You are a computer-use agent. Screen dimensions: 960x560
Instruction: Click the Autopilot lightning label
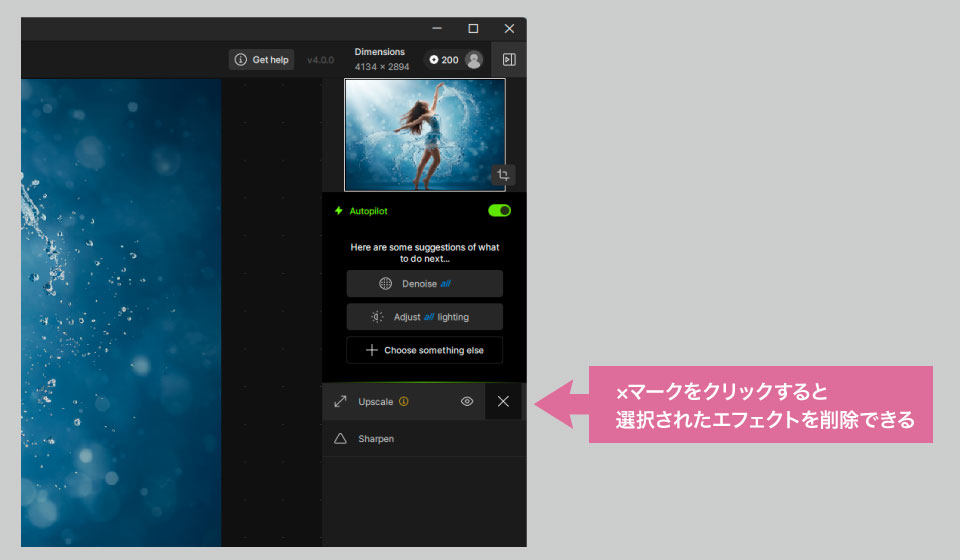[361, 211]
